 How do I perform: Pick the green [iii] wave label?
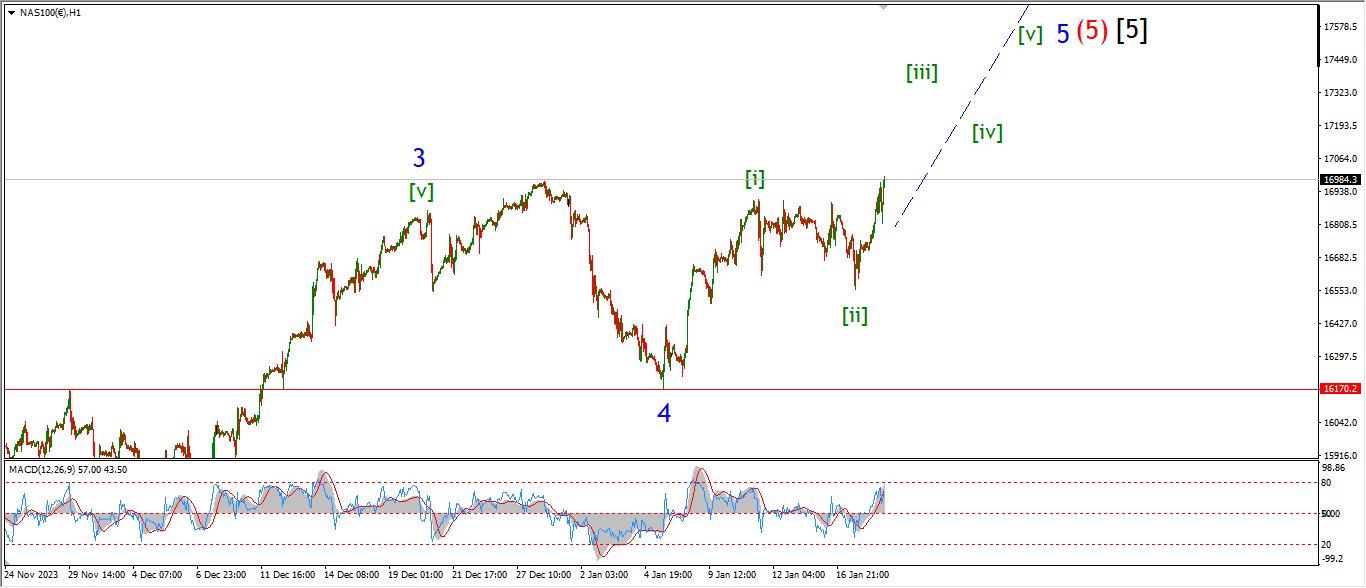(921, 73)
